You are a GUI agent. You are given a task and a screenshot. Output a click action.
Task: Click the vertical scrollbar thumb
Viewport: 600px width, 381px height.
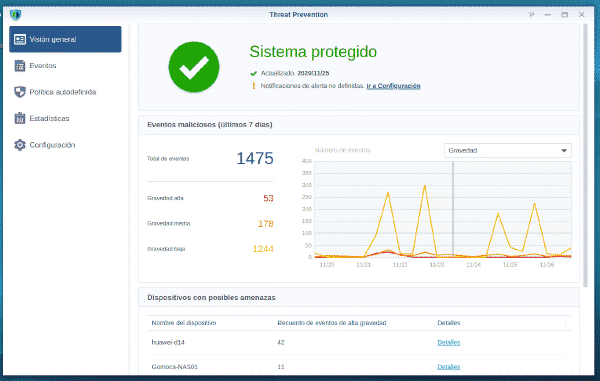tap(585, 155)
